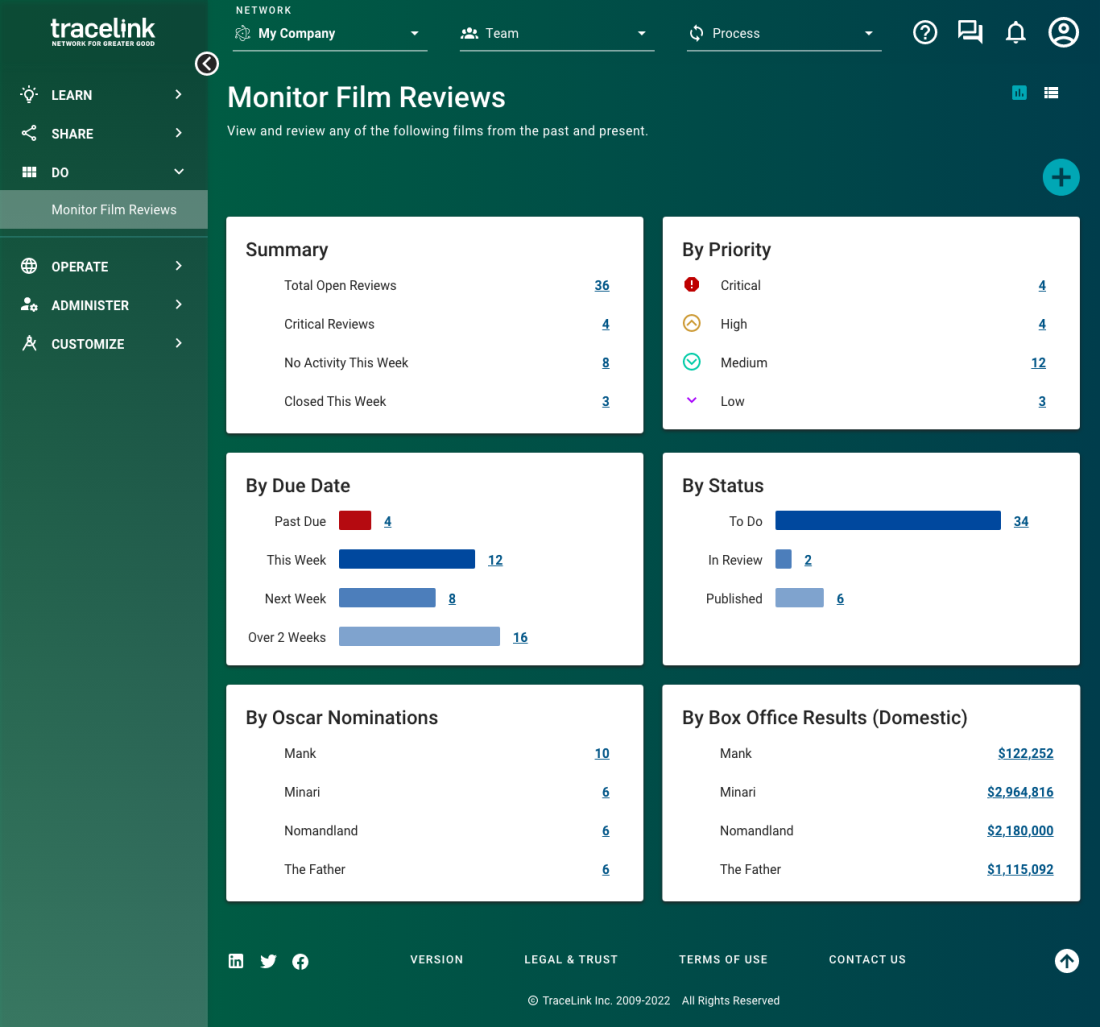Screen dimensions: 1100x1027
Task: Click the Total Open Reviews count 36
Action: tap(601, 286)
